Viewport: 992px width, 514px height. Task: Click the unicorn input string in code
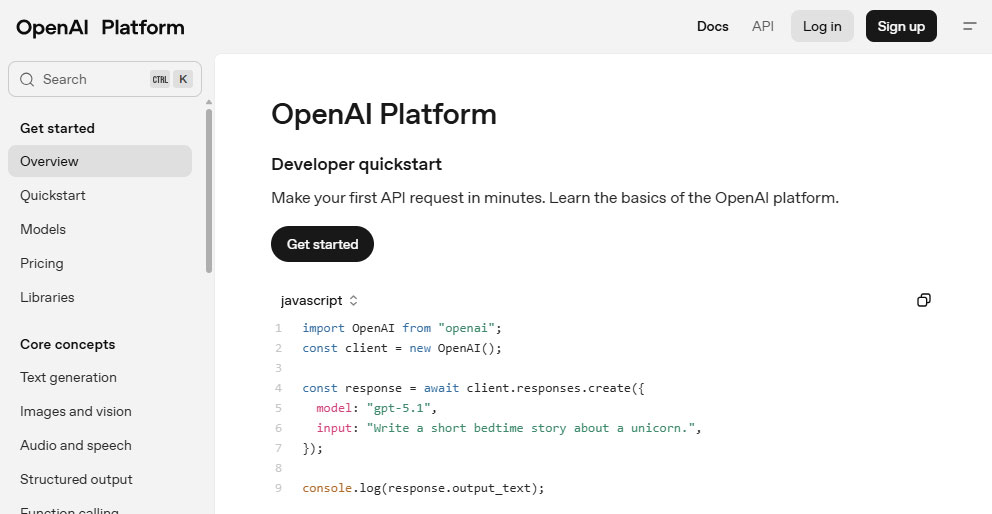(531, 428)
